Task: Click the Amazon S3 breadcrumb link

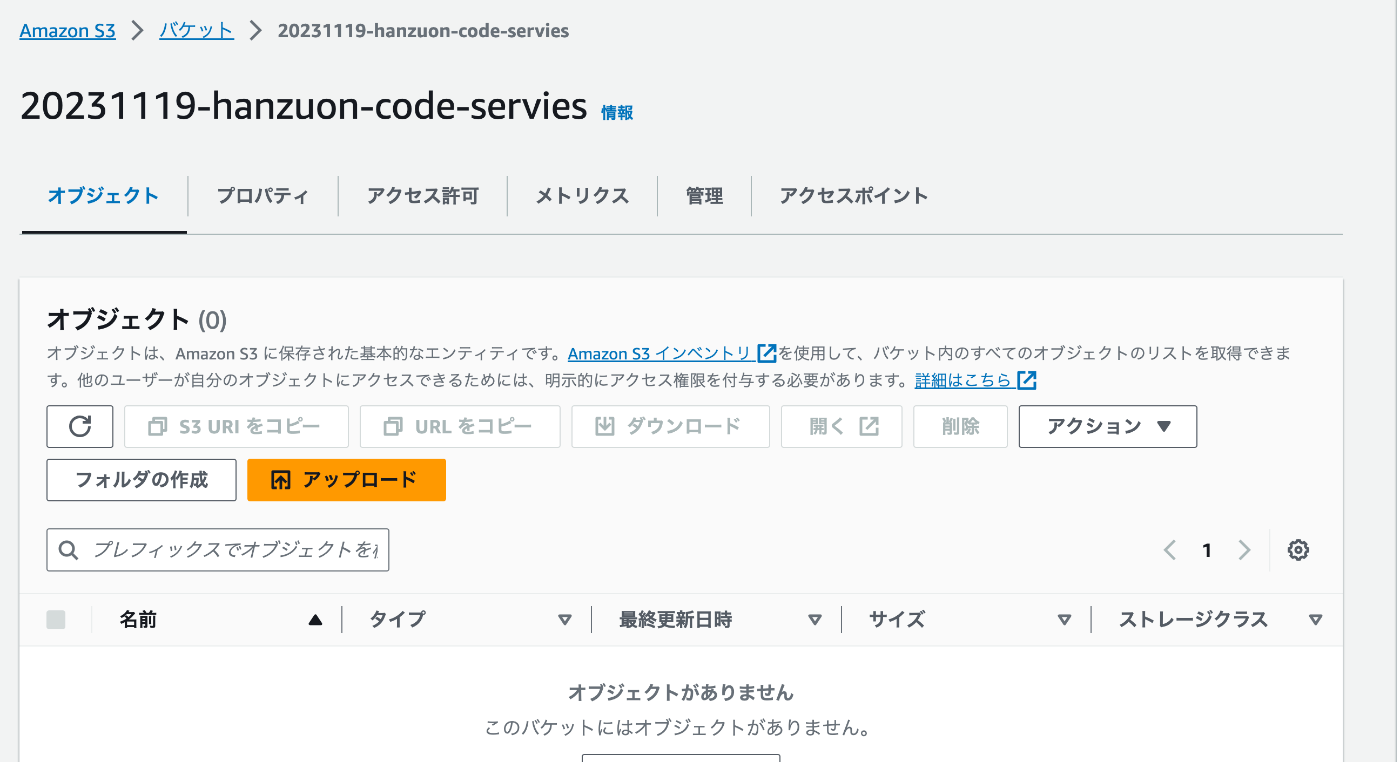Action: coord(68,31)
